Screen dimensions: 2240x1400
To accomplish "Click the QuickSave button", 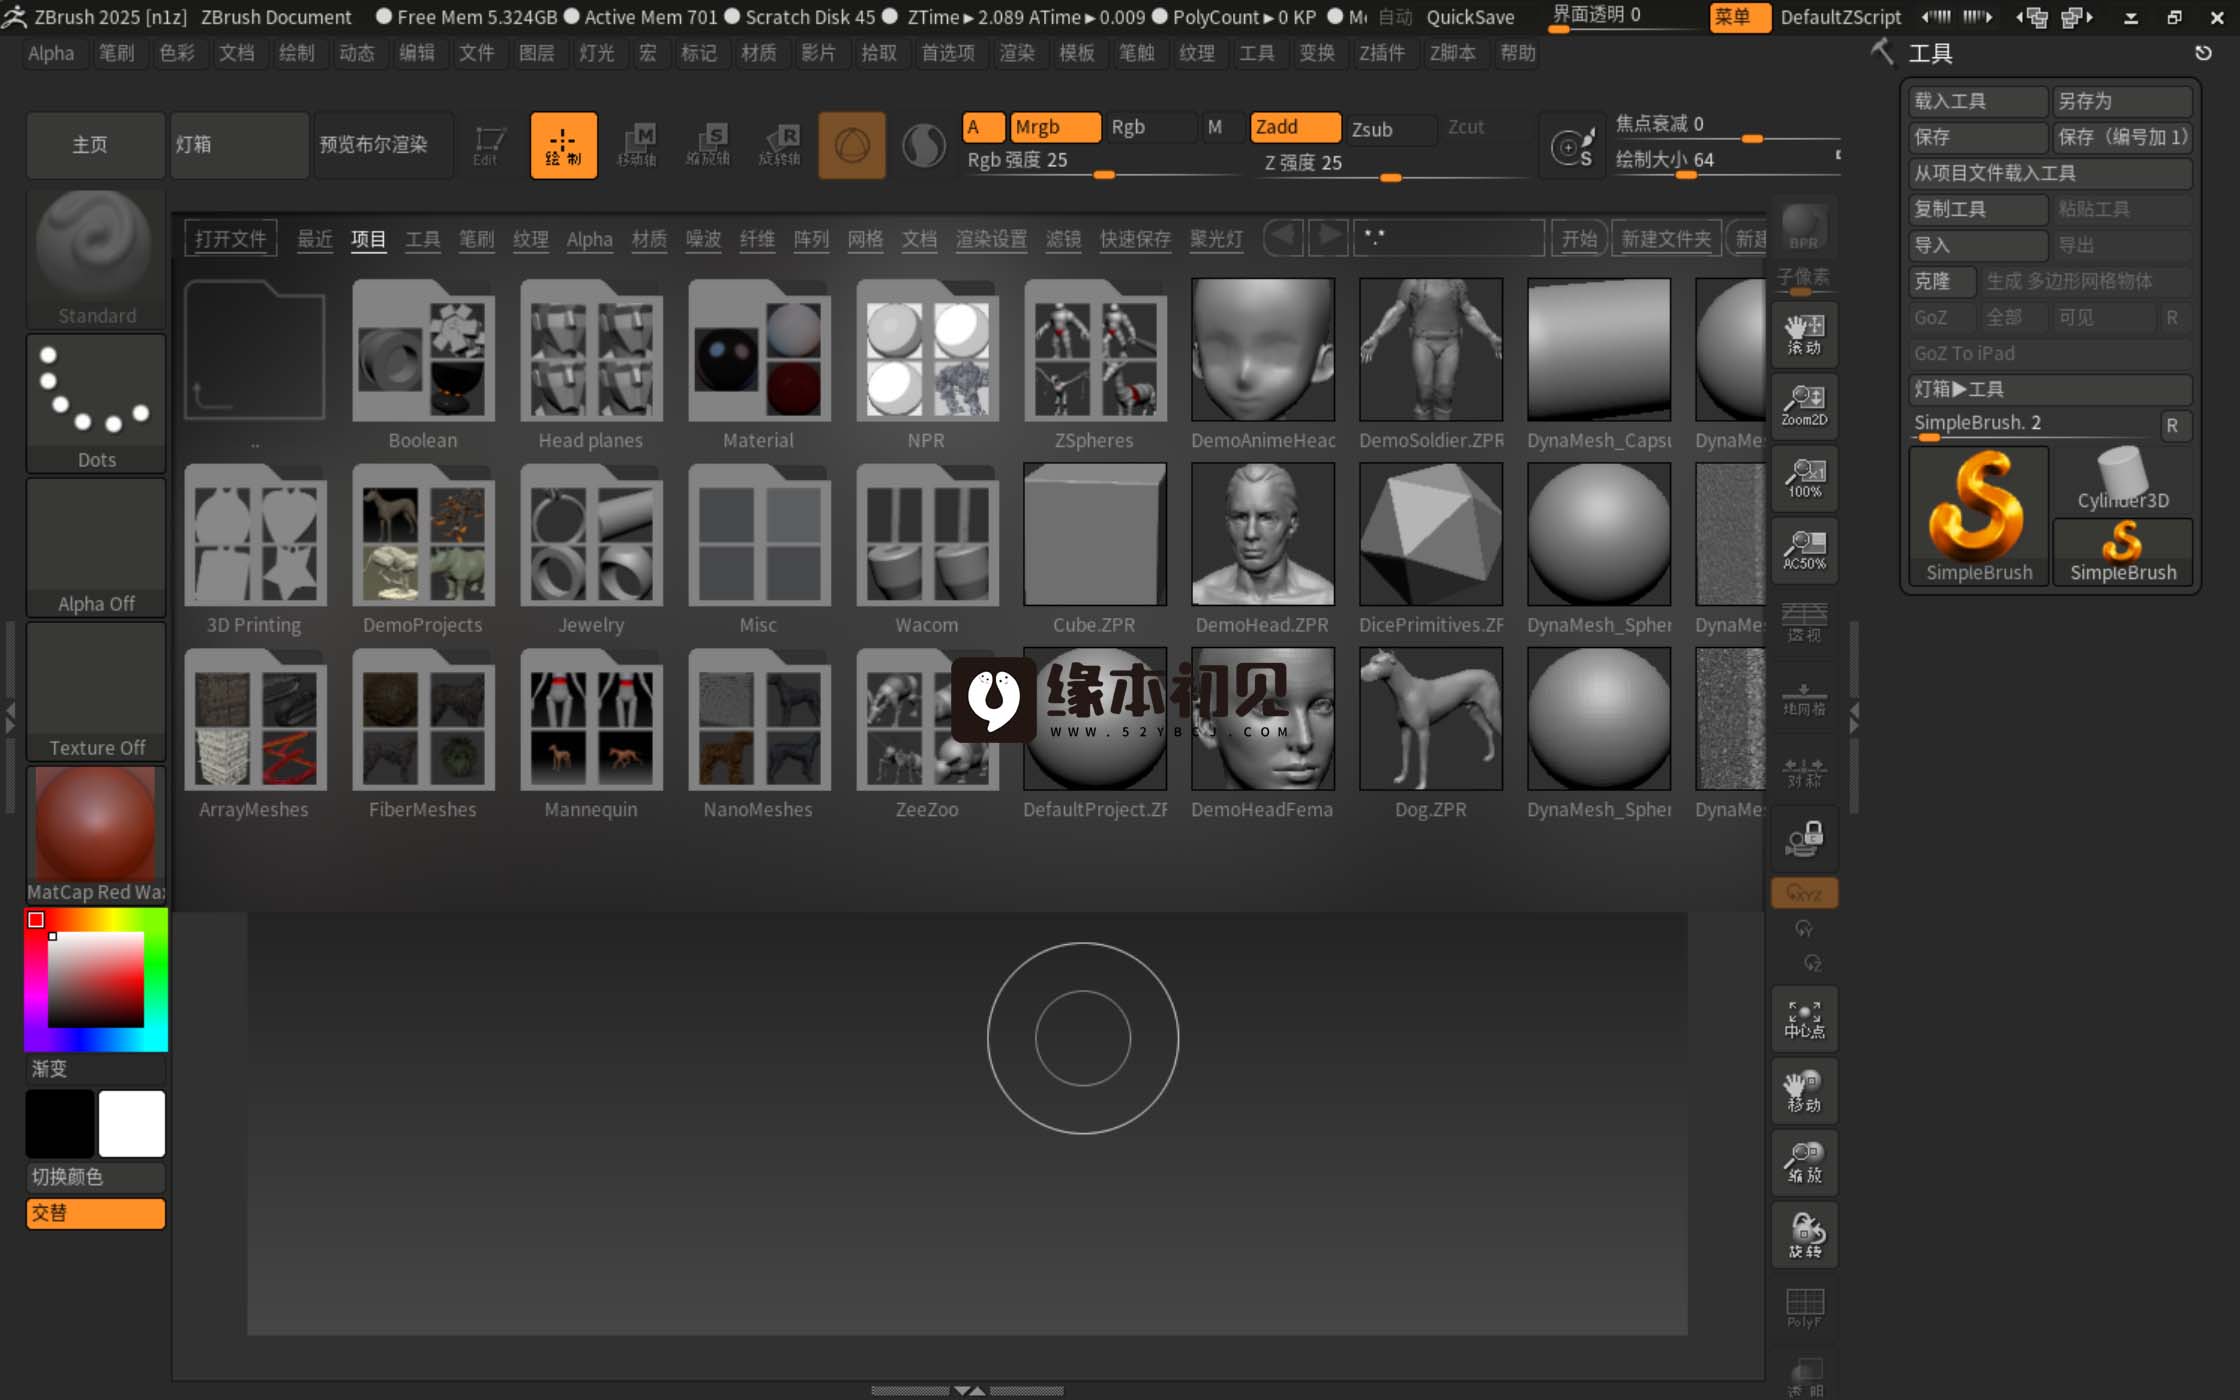I will (1470, 16).
